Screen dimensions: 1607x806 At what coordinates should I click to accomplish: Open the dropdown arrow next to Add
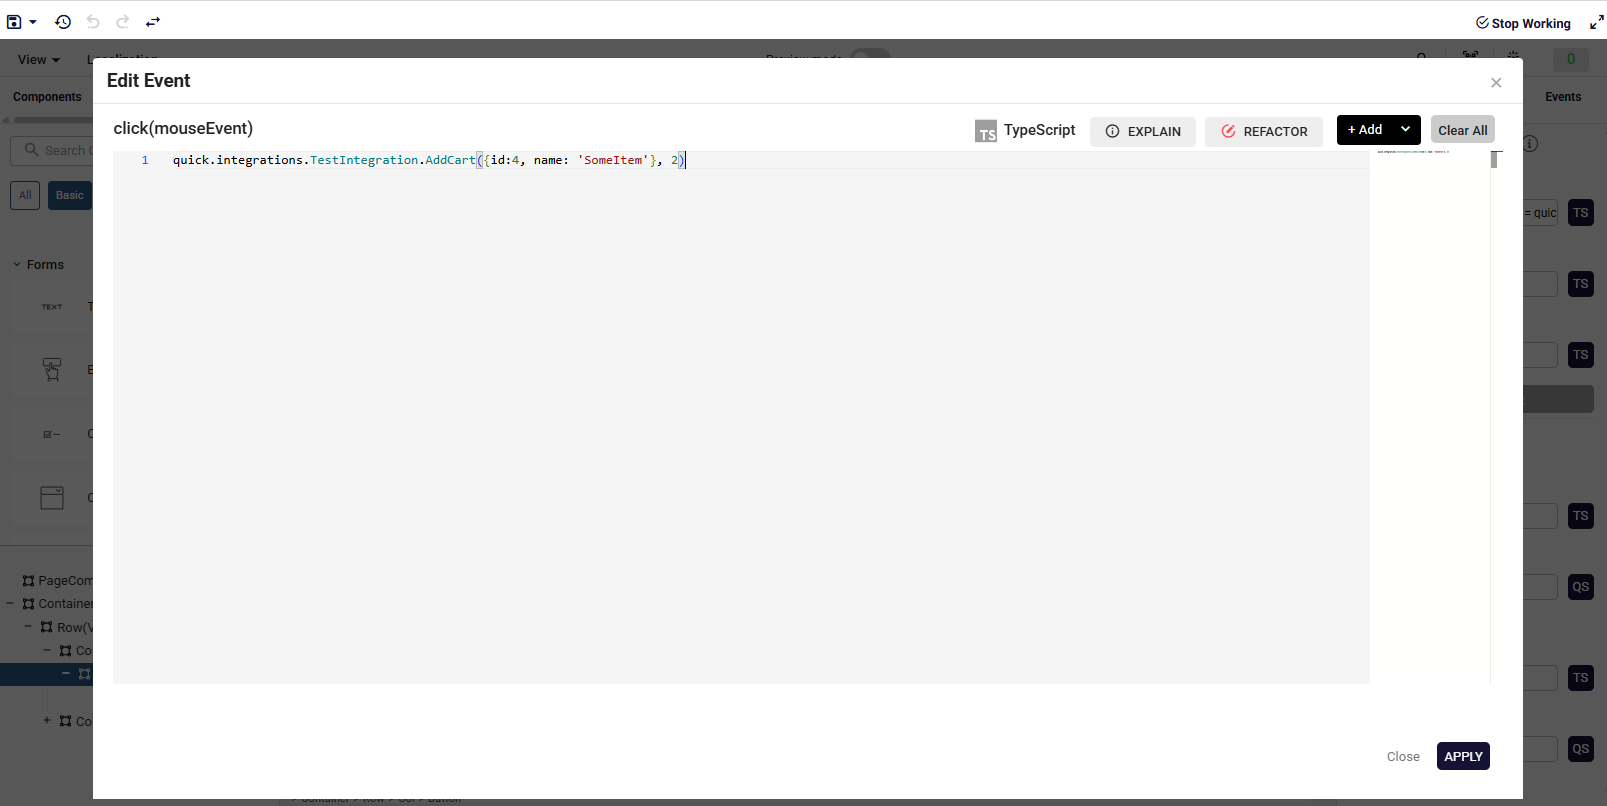(1405, 130)
